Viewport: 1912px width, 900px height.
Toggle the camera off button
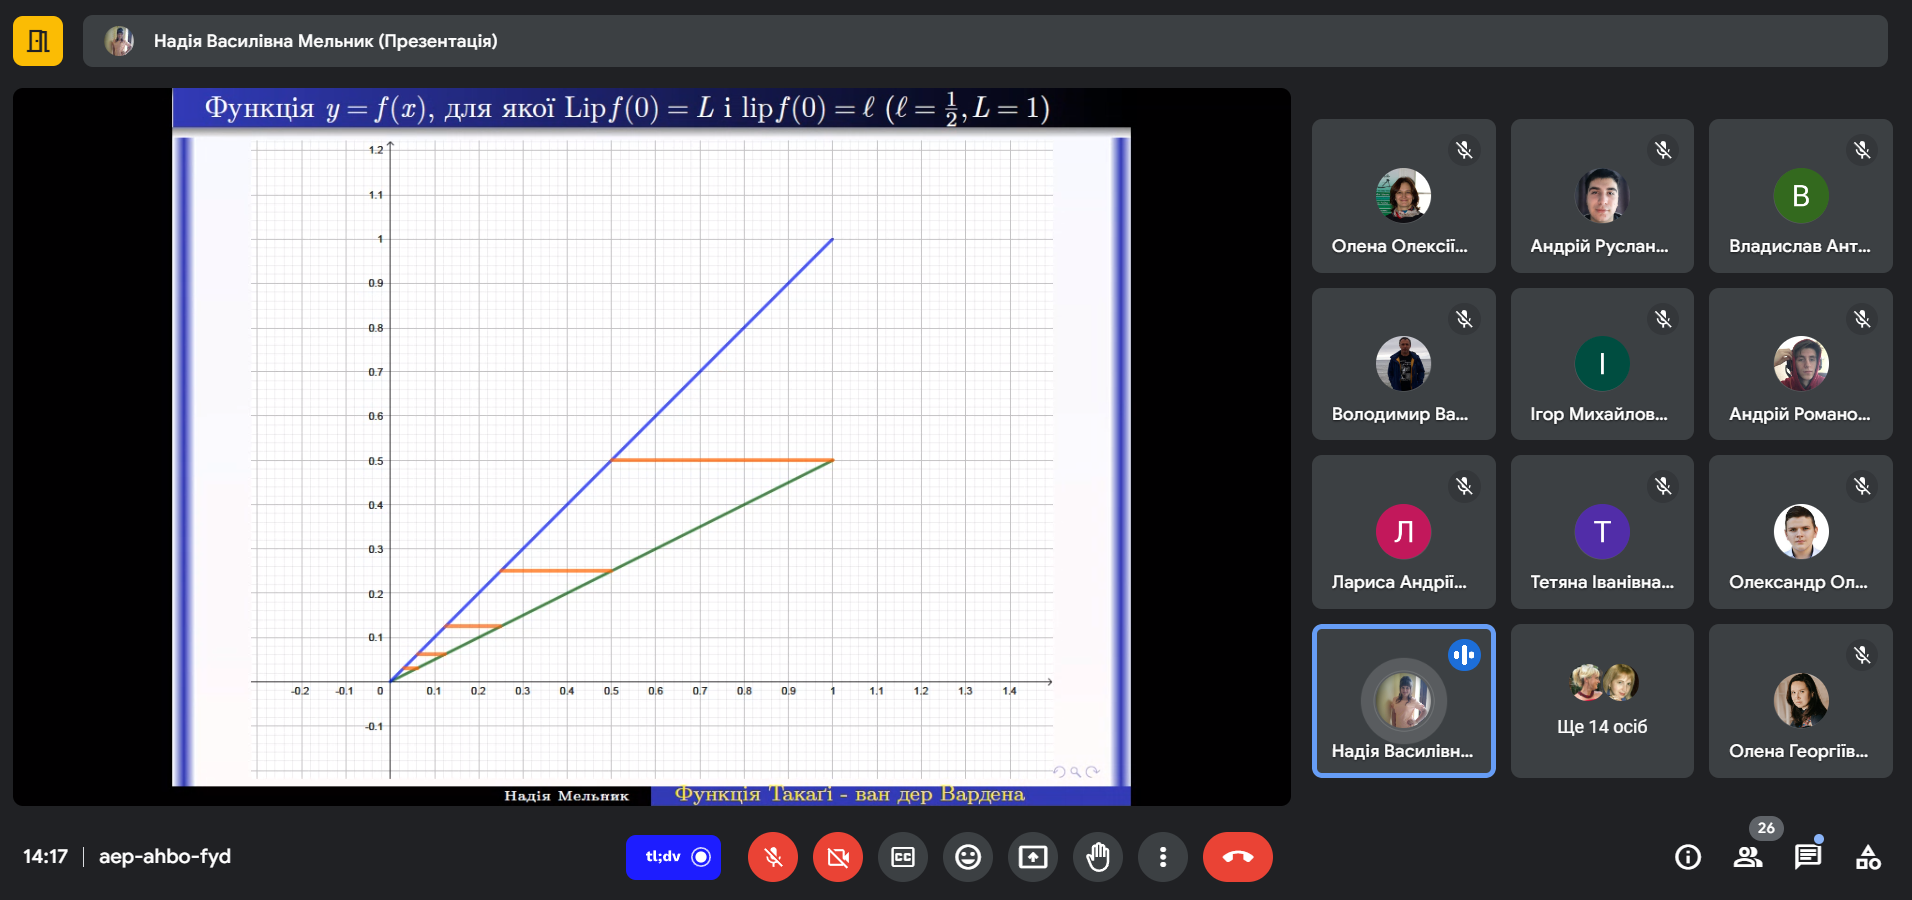(x=838, y=857)
